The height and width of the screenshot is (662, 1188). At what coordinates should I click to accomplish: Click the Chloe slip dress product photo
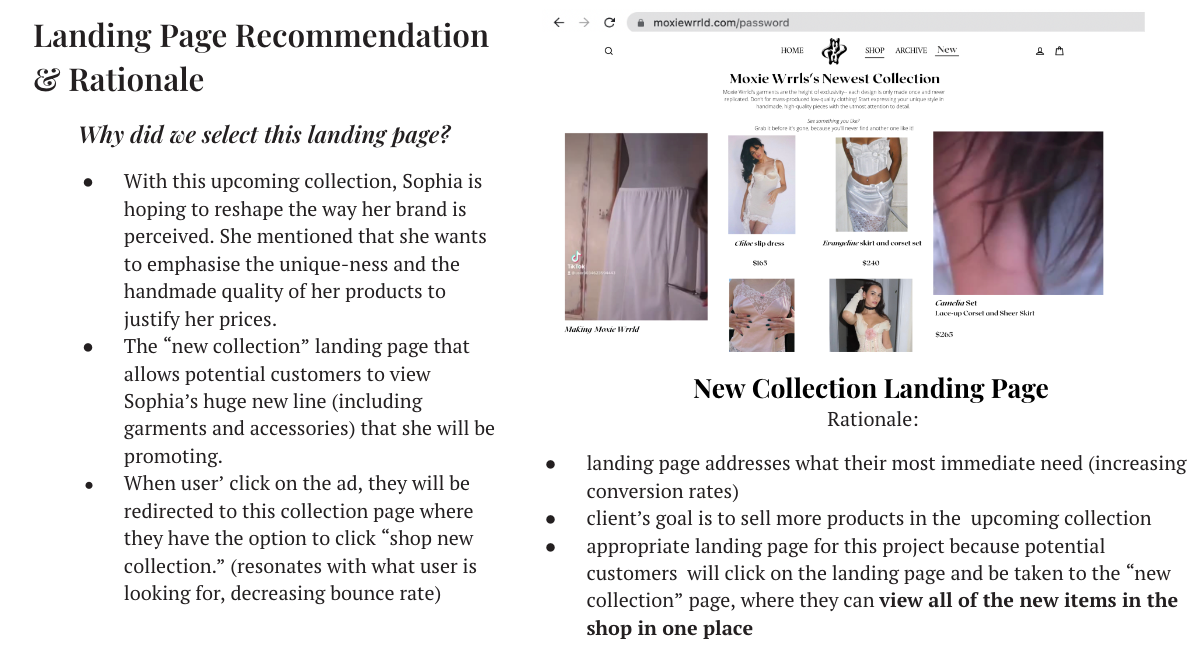(761, 185)
